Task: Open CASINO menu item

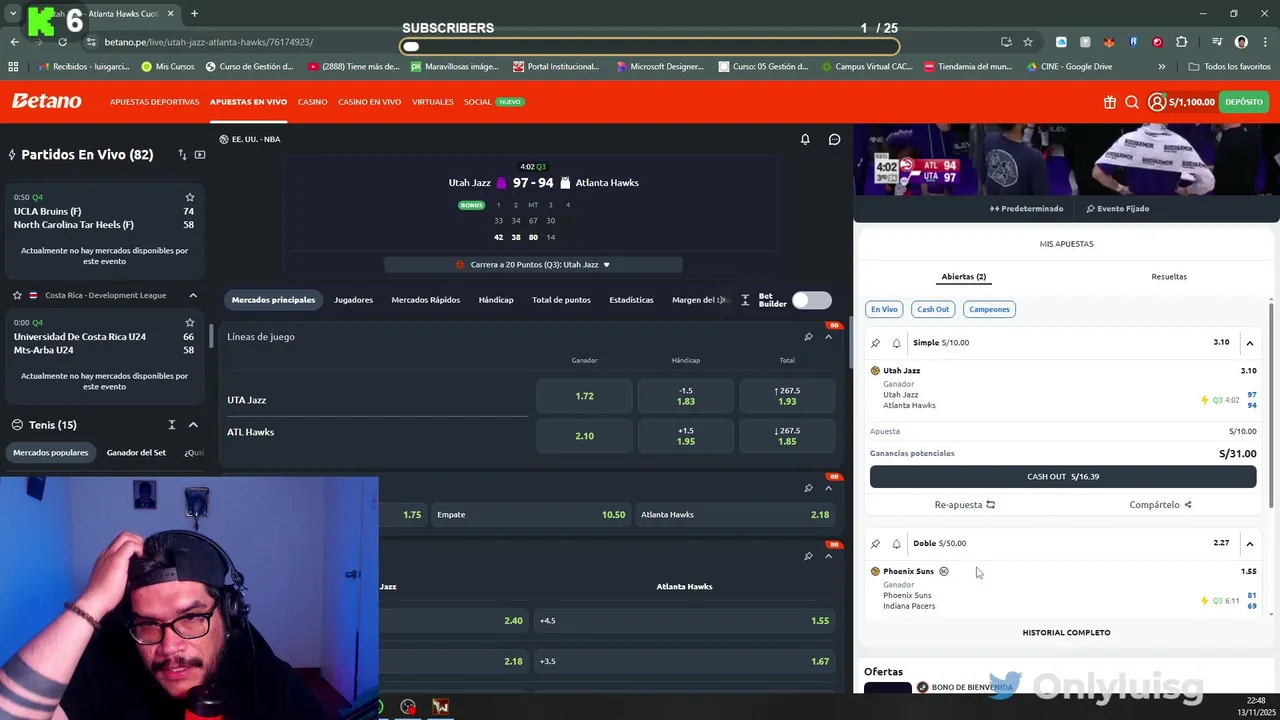Action: [x=312, y=102]
